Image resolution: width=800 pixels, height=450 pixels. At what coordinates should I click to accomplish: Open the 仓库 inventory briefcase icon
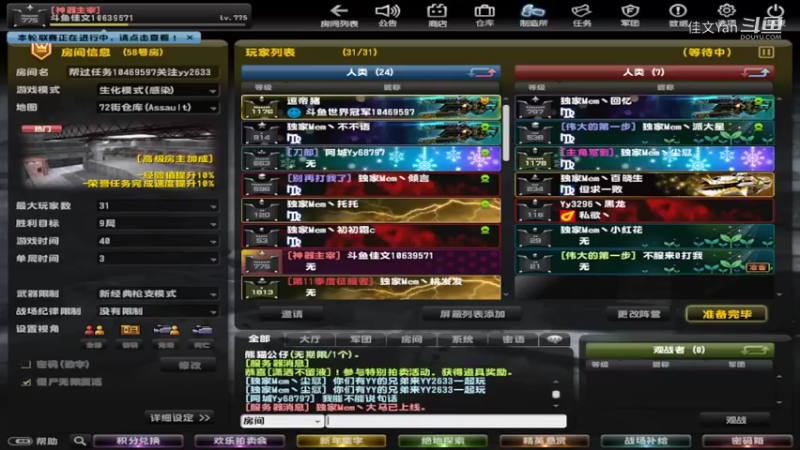coord(484,15)
